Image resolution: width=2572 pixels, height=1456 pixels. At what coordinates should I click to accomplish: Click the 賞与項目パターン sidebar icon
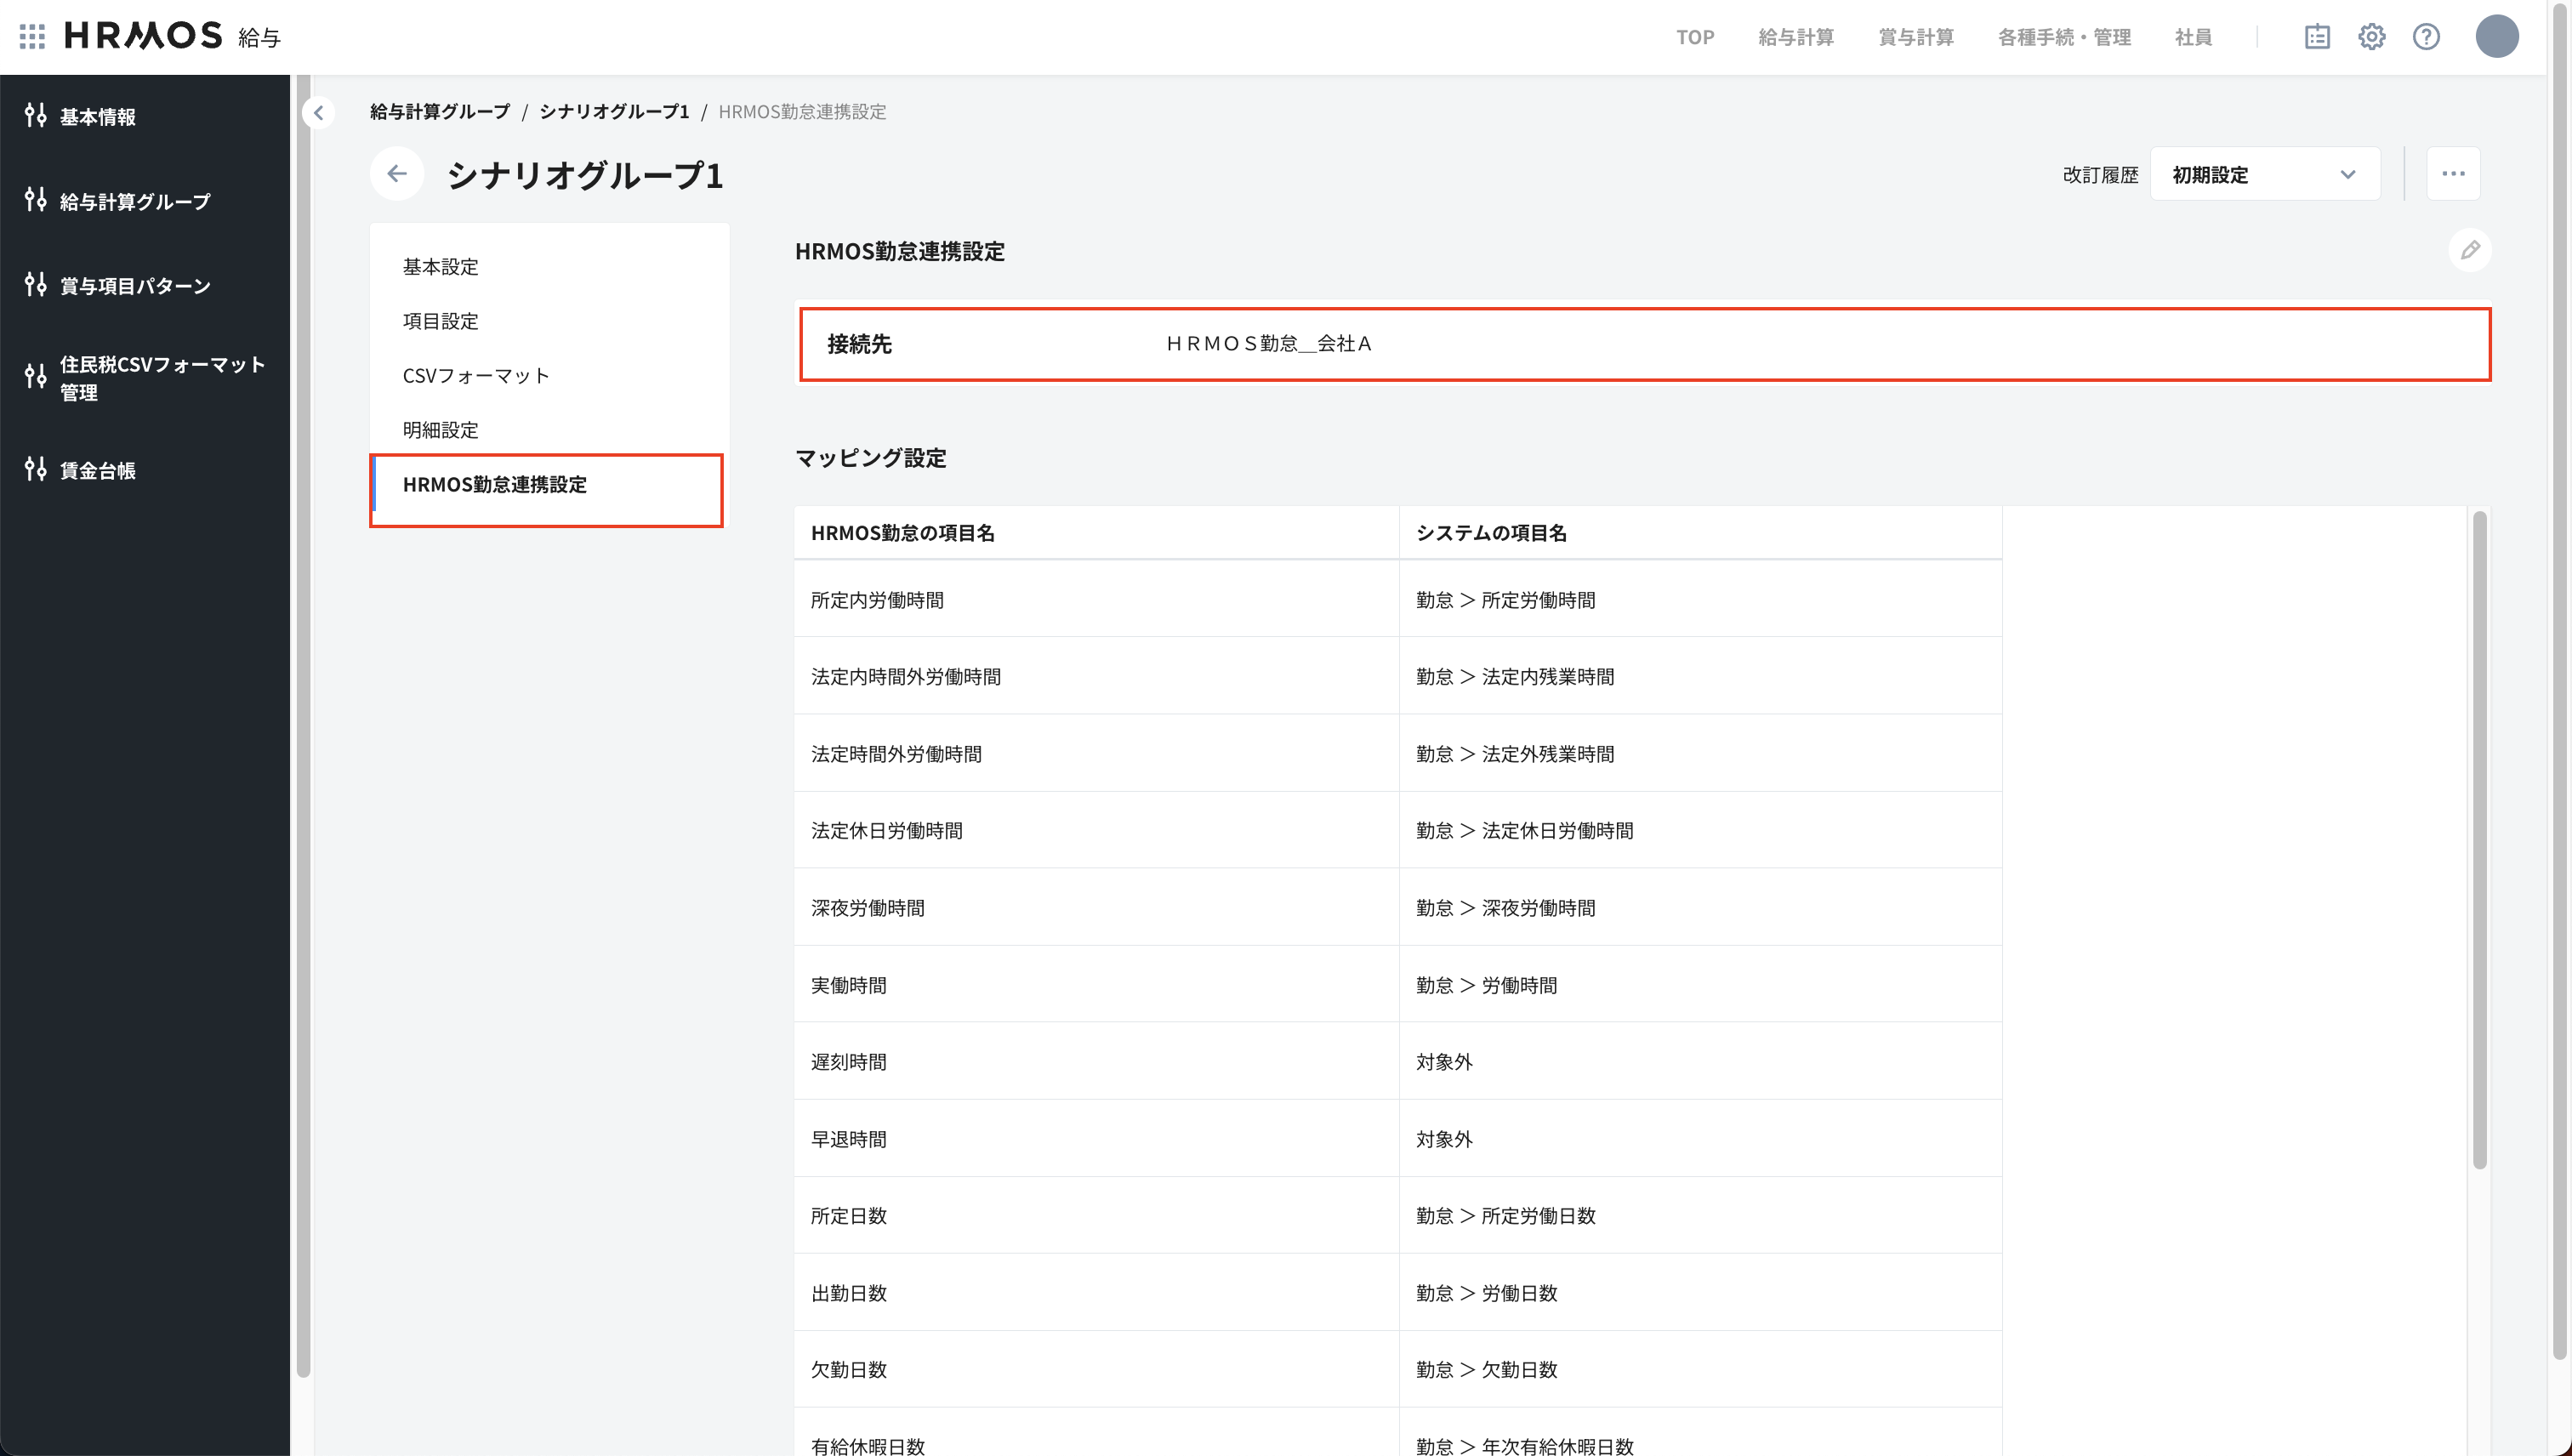pos(35,285)
